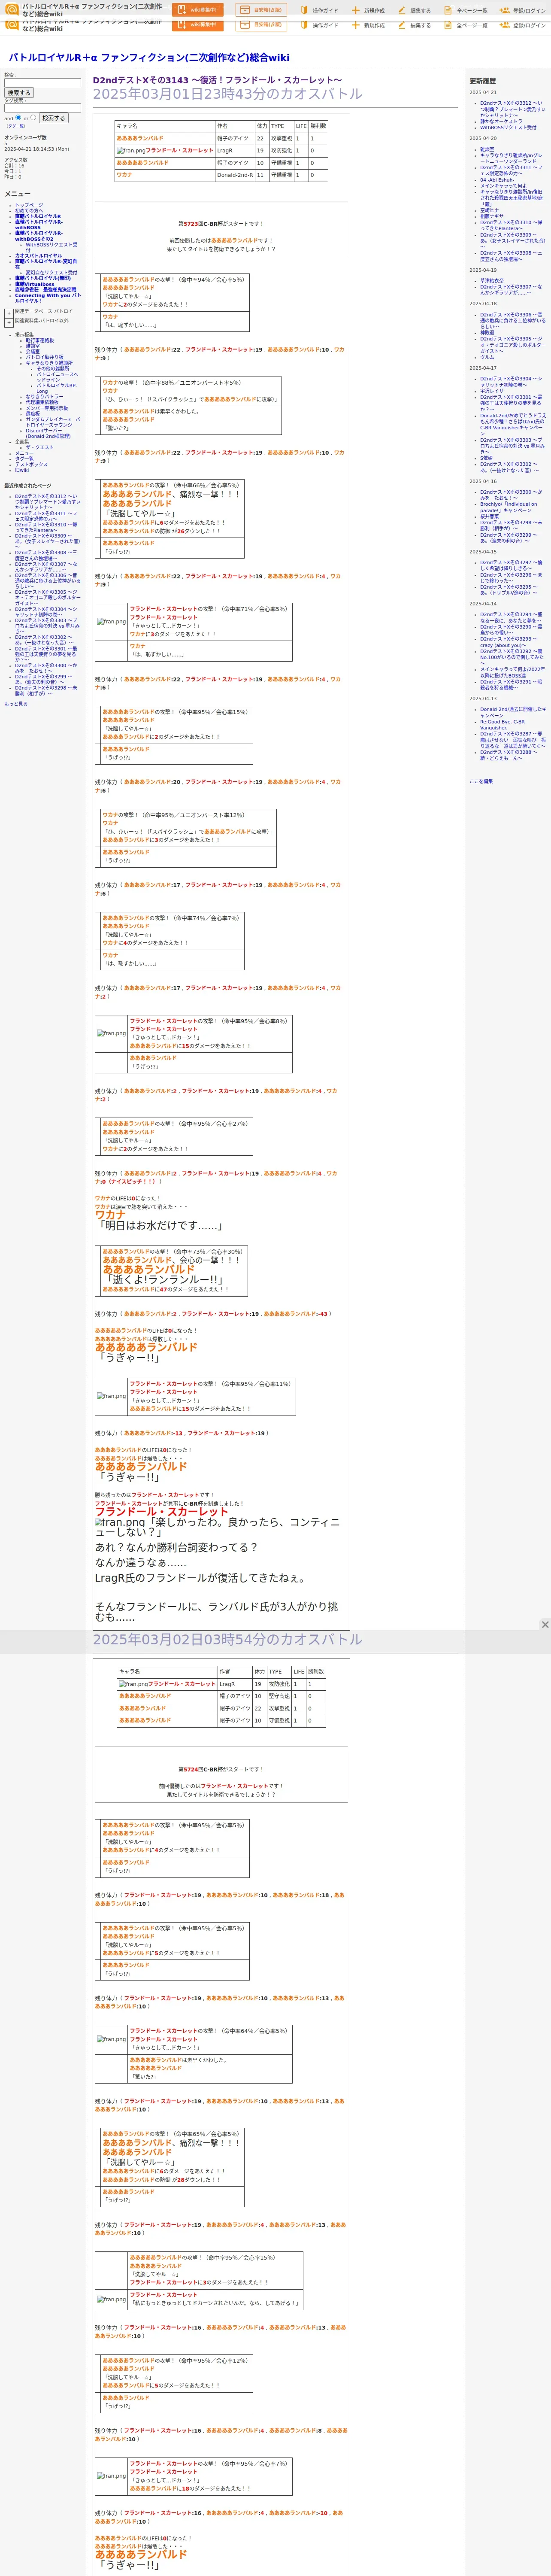Open 直轄@雀荘 最強雀鬼決定戦 menu link
The height and width of the screenshot is (2576, 551).
[45, 290]
